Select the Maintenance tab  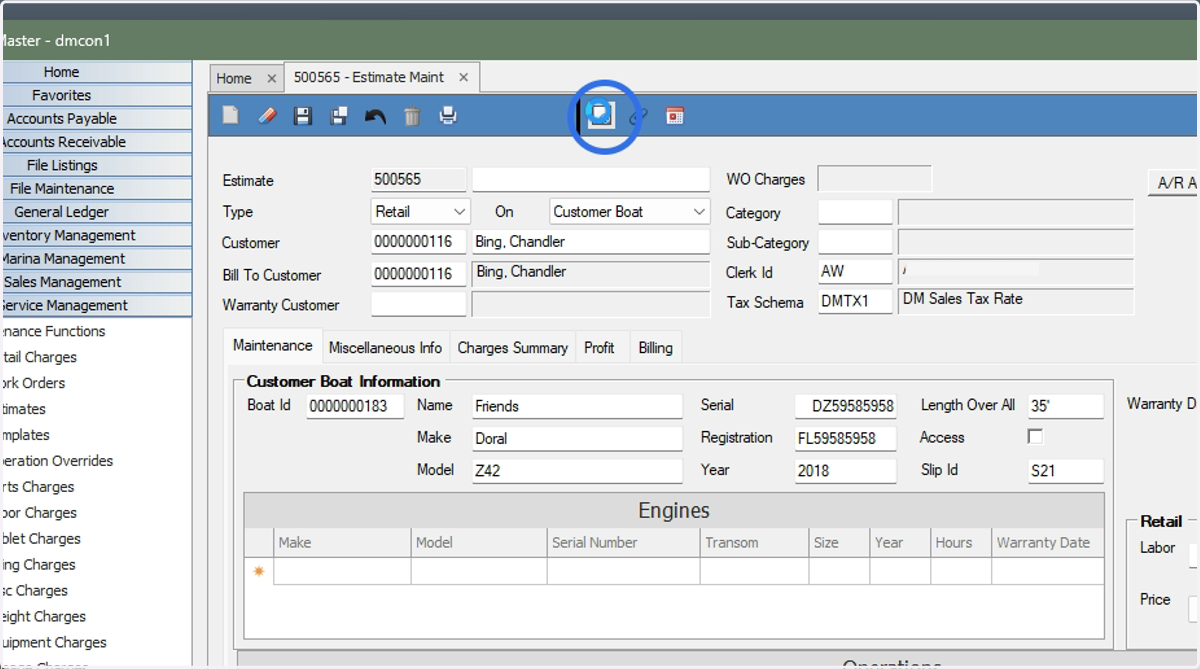point(272,345)
